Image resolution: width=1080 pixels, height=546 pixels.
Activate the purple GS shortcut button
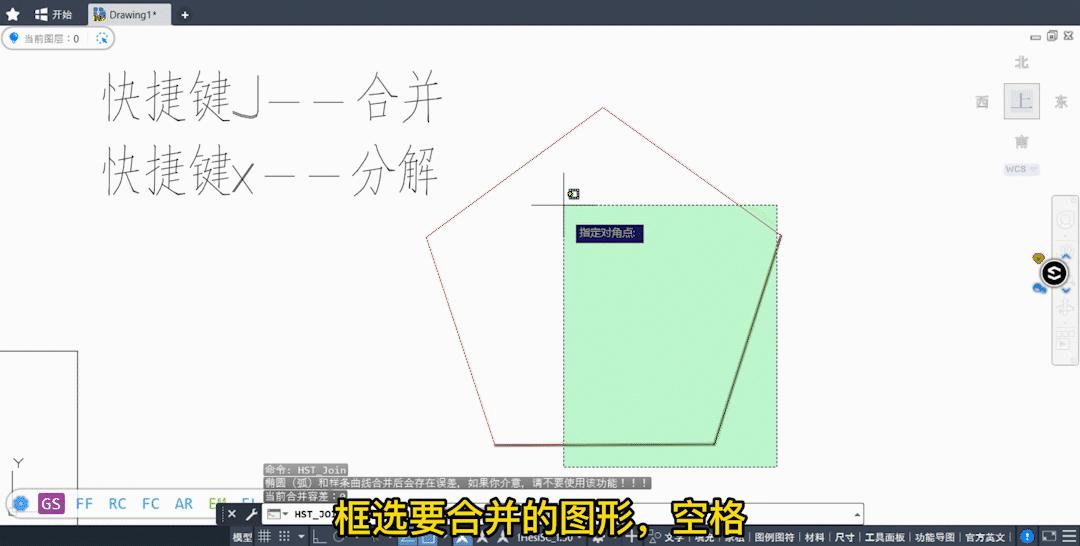pos(51,503)
